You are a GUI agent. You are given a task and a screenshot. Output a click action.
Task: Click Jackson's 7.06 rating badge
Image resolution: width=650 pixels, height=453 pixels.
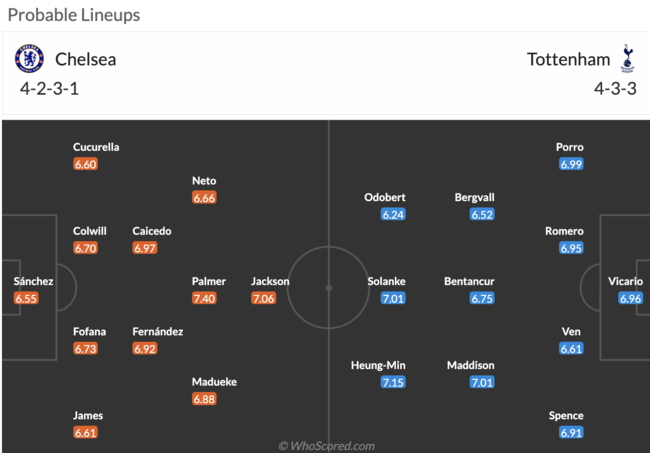pyautogui.click(x=264, y=298)
